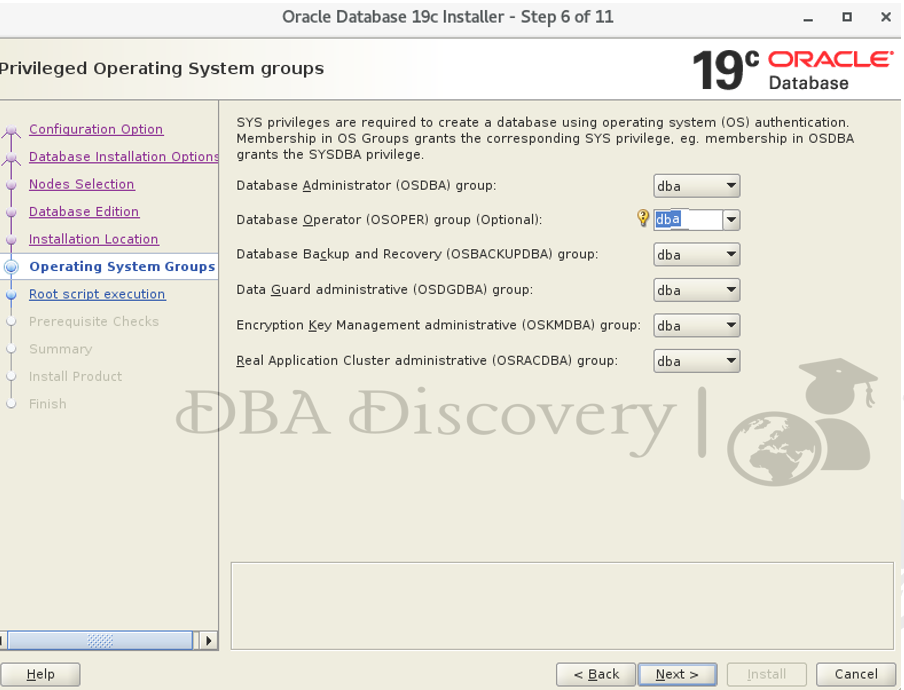Click the 'Summary' step text

(61, 349)
